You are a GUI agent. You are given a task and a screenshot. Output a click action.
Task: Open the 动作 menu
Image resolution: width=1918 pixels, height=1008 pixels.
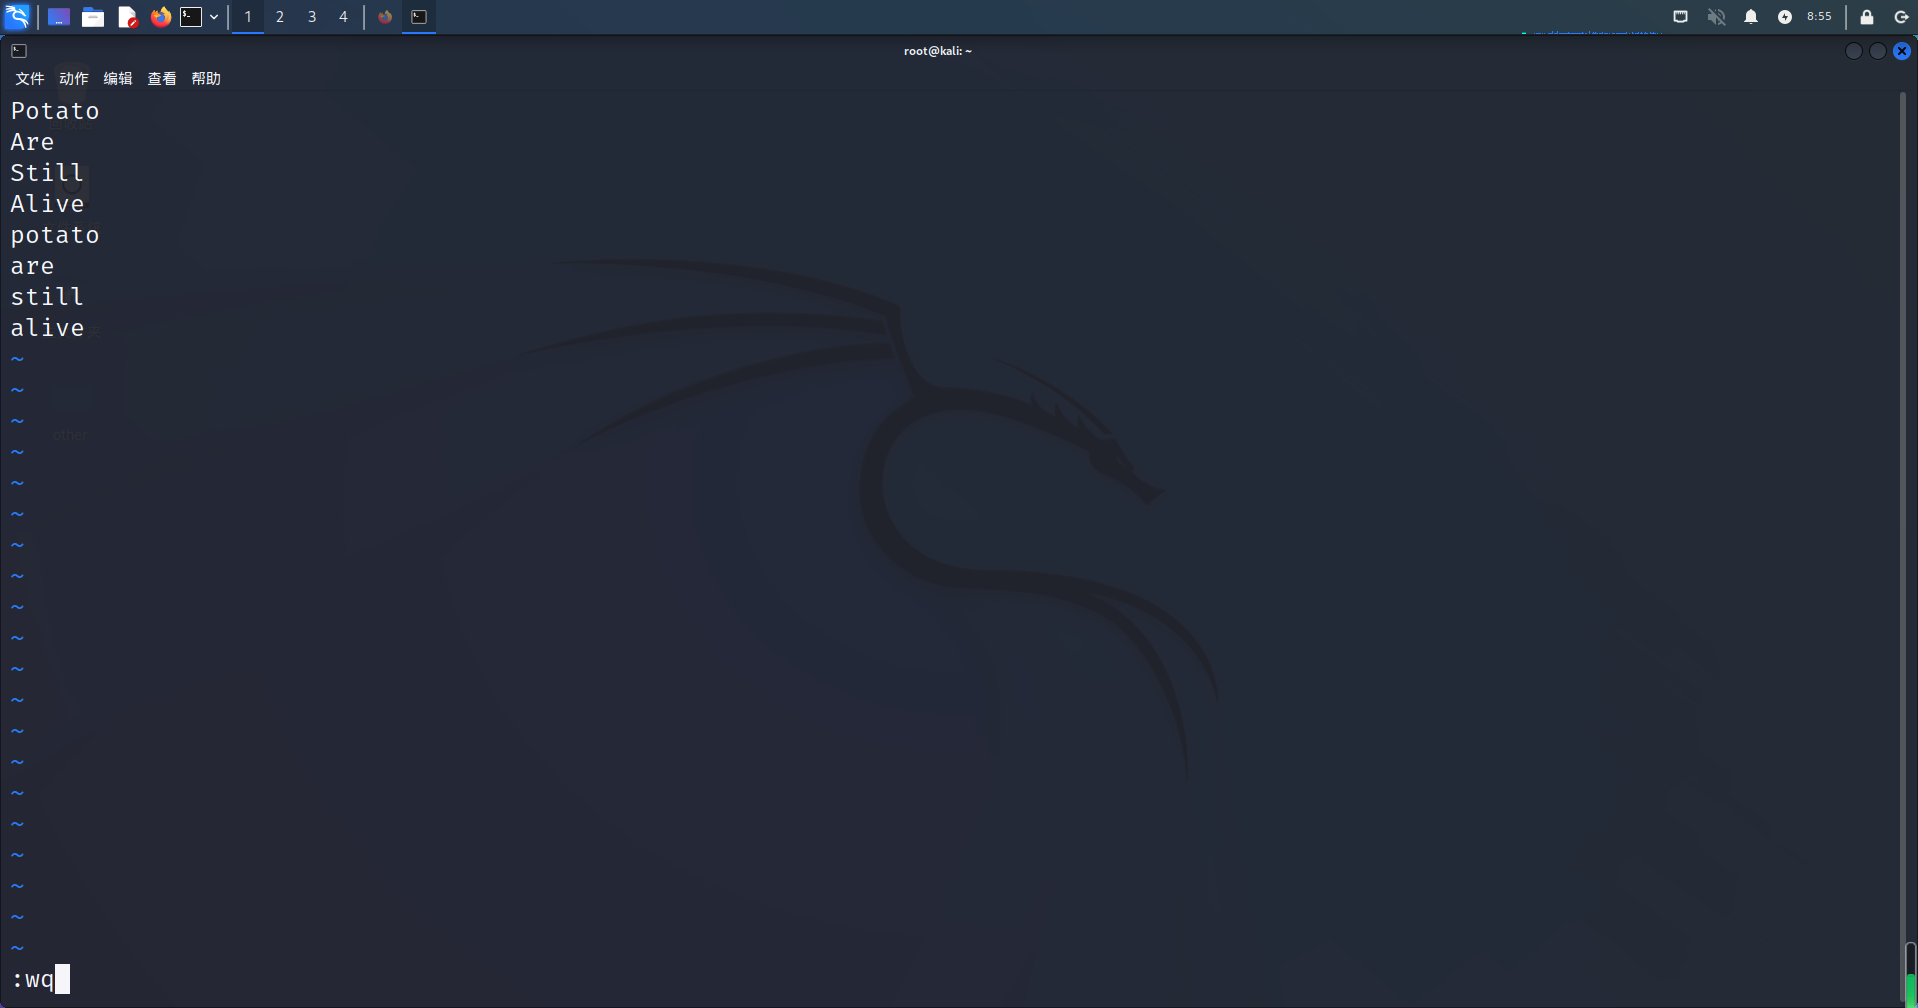(x=74, y=79)
